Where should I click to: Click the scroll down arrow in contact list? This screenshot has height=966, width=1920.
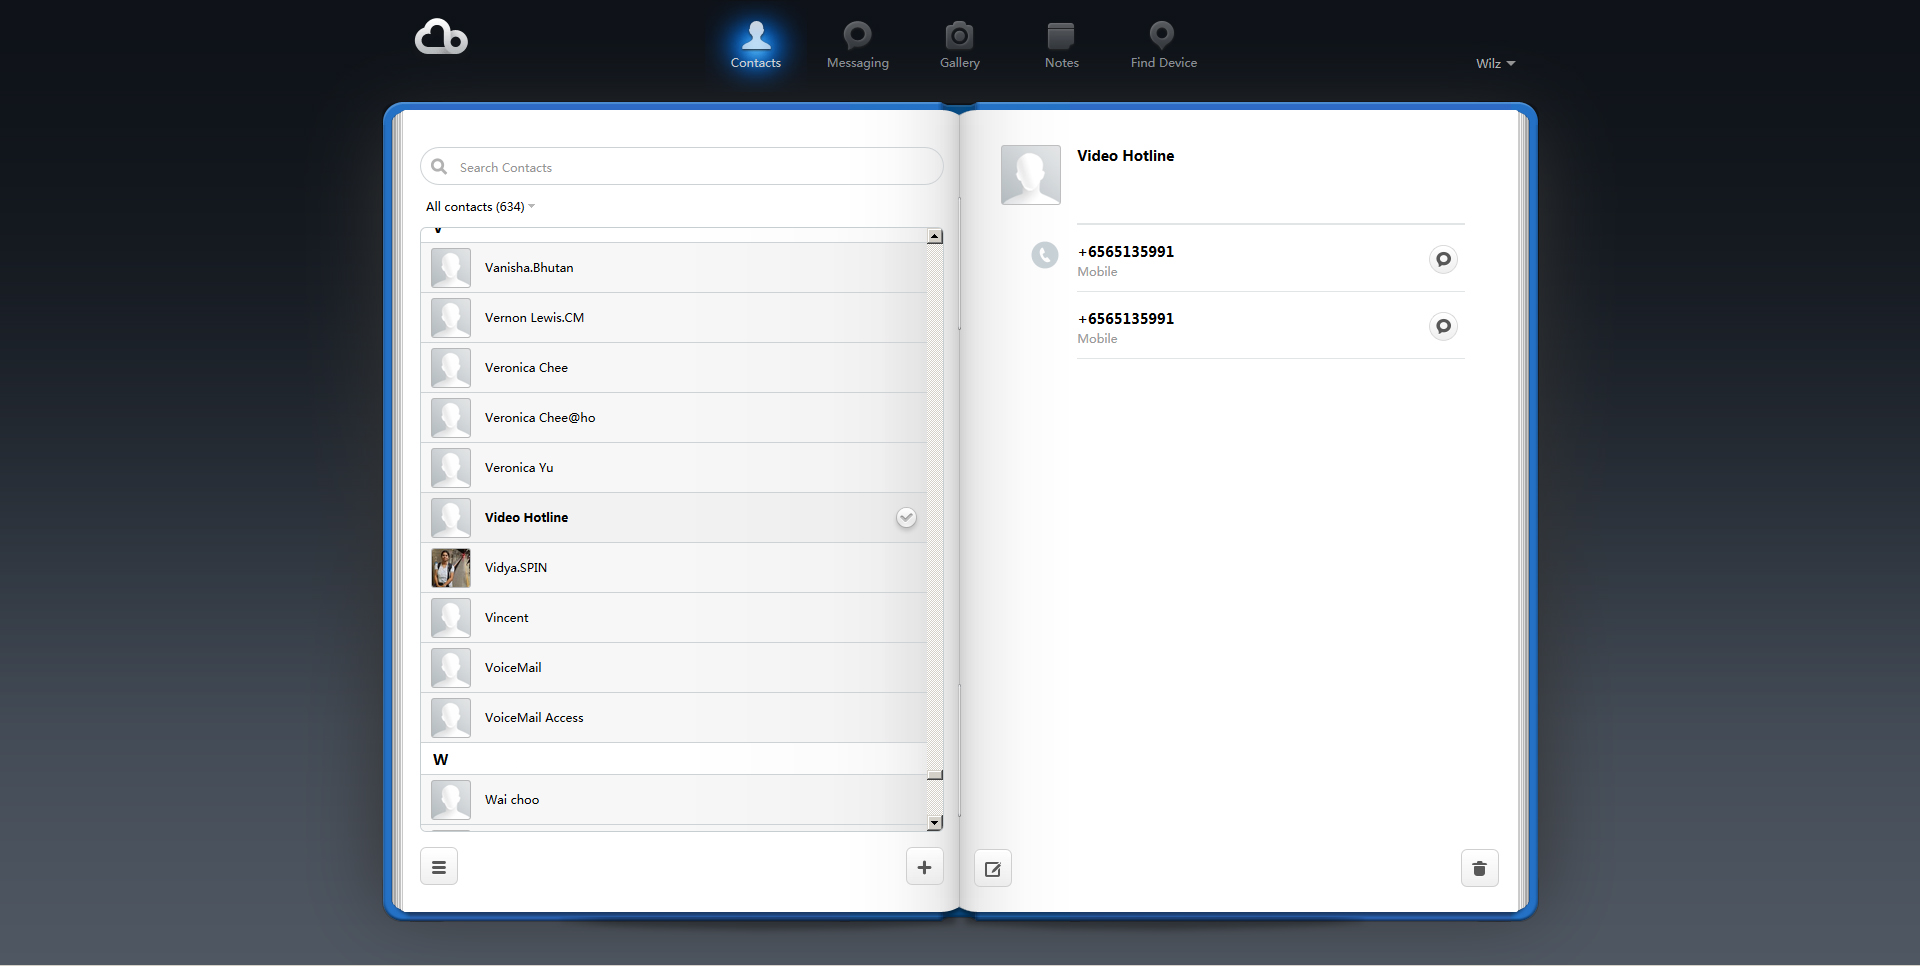935,823
